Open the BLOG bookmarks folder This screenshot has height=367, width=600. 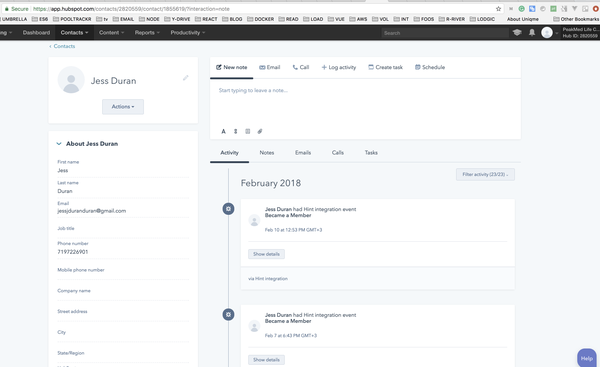(x=232, y=19)
